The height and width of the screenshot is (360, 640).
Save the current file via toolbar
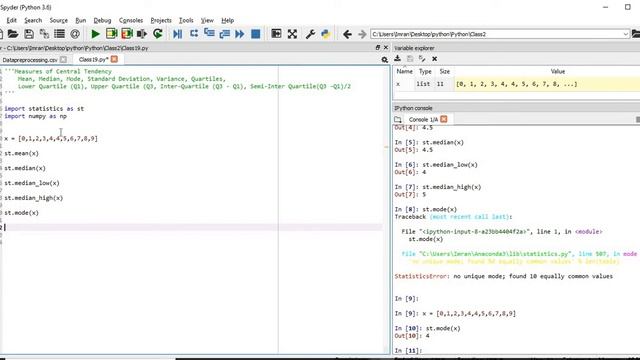coord(29,34)
